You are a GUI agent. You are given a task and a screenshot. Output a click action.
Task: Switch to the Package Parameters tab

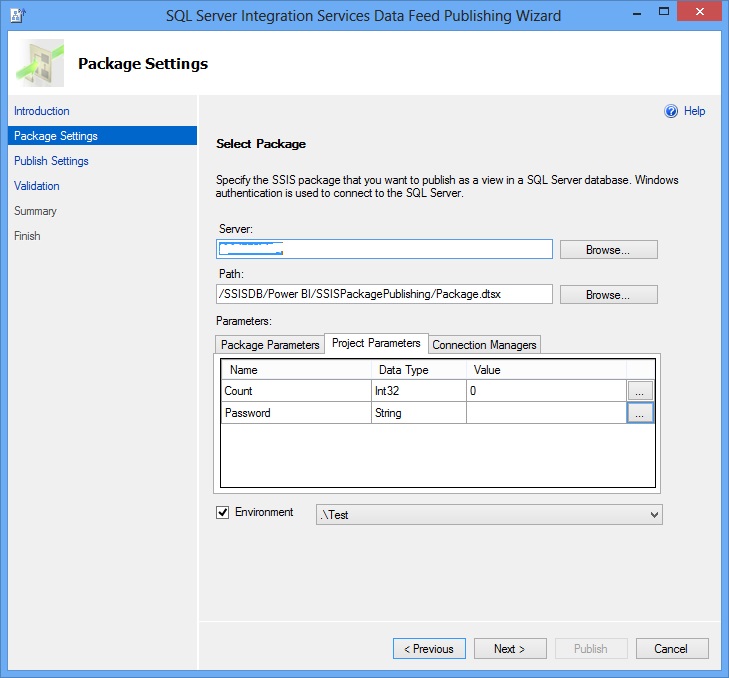click(270, 345)
